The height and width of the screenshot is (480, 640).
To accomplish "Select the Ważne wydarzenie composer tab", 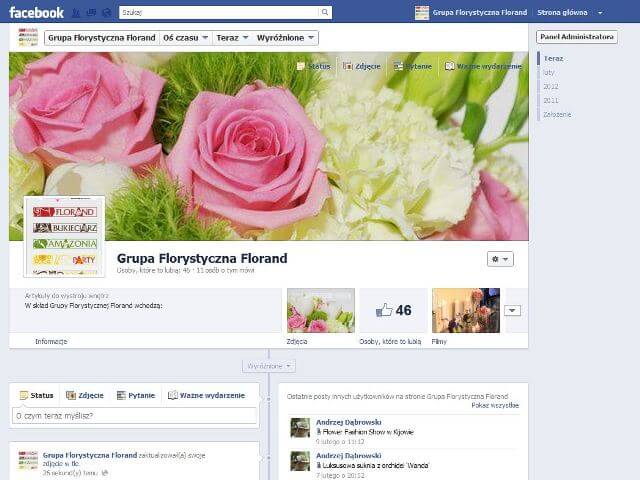I will coord(206,395).
